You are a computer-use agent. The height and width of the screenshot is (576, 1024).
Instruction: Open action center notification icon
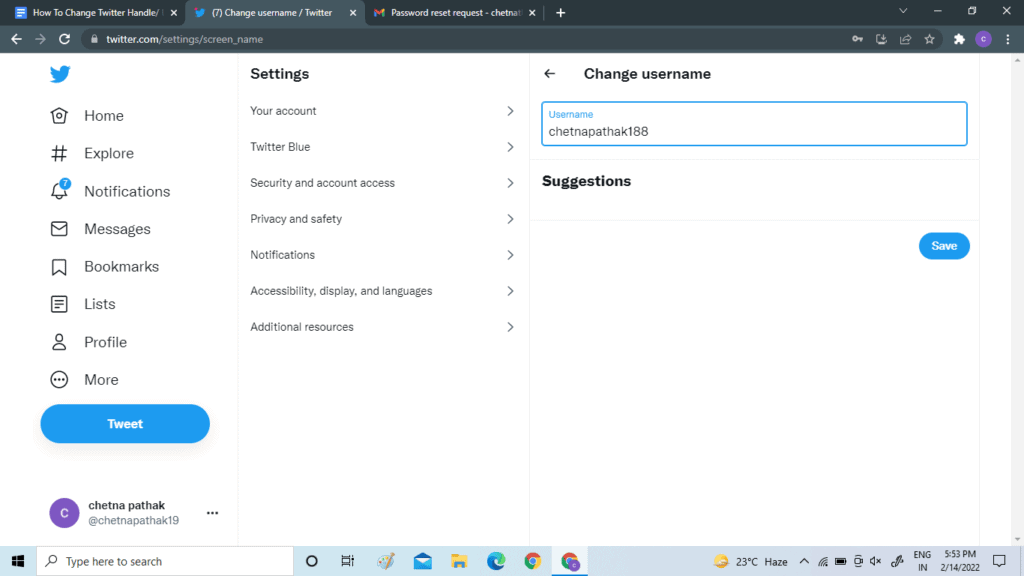[x=999, y=561]
